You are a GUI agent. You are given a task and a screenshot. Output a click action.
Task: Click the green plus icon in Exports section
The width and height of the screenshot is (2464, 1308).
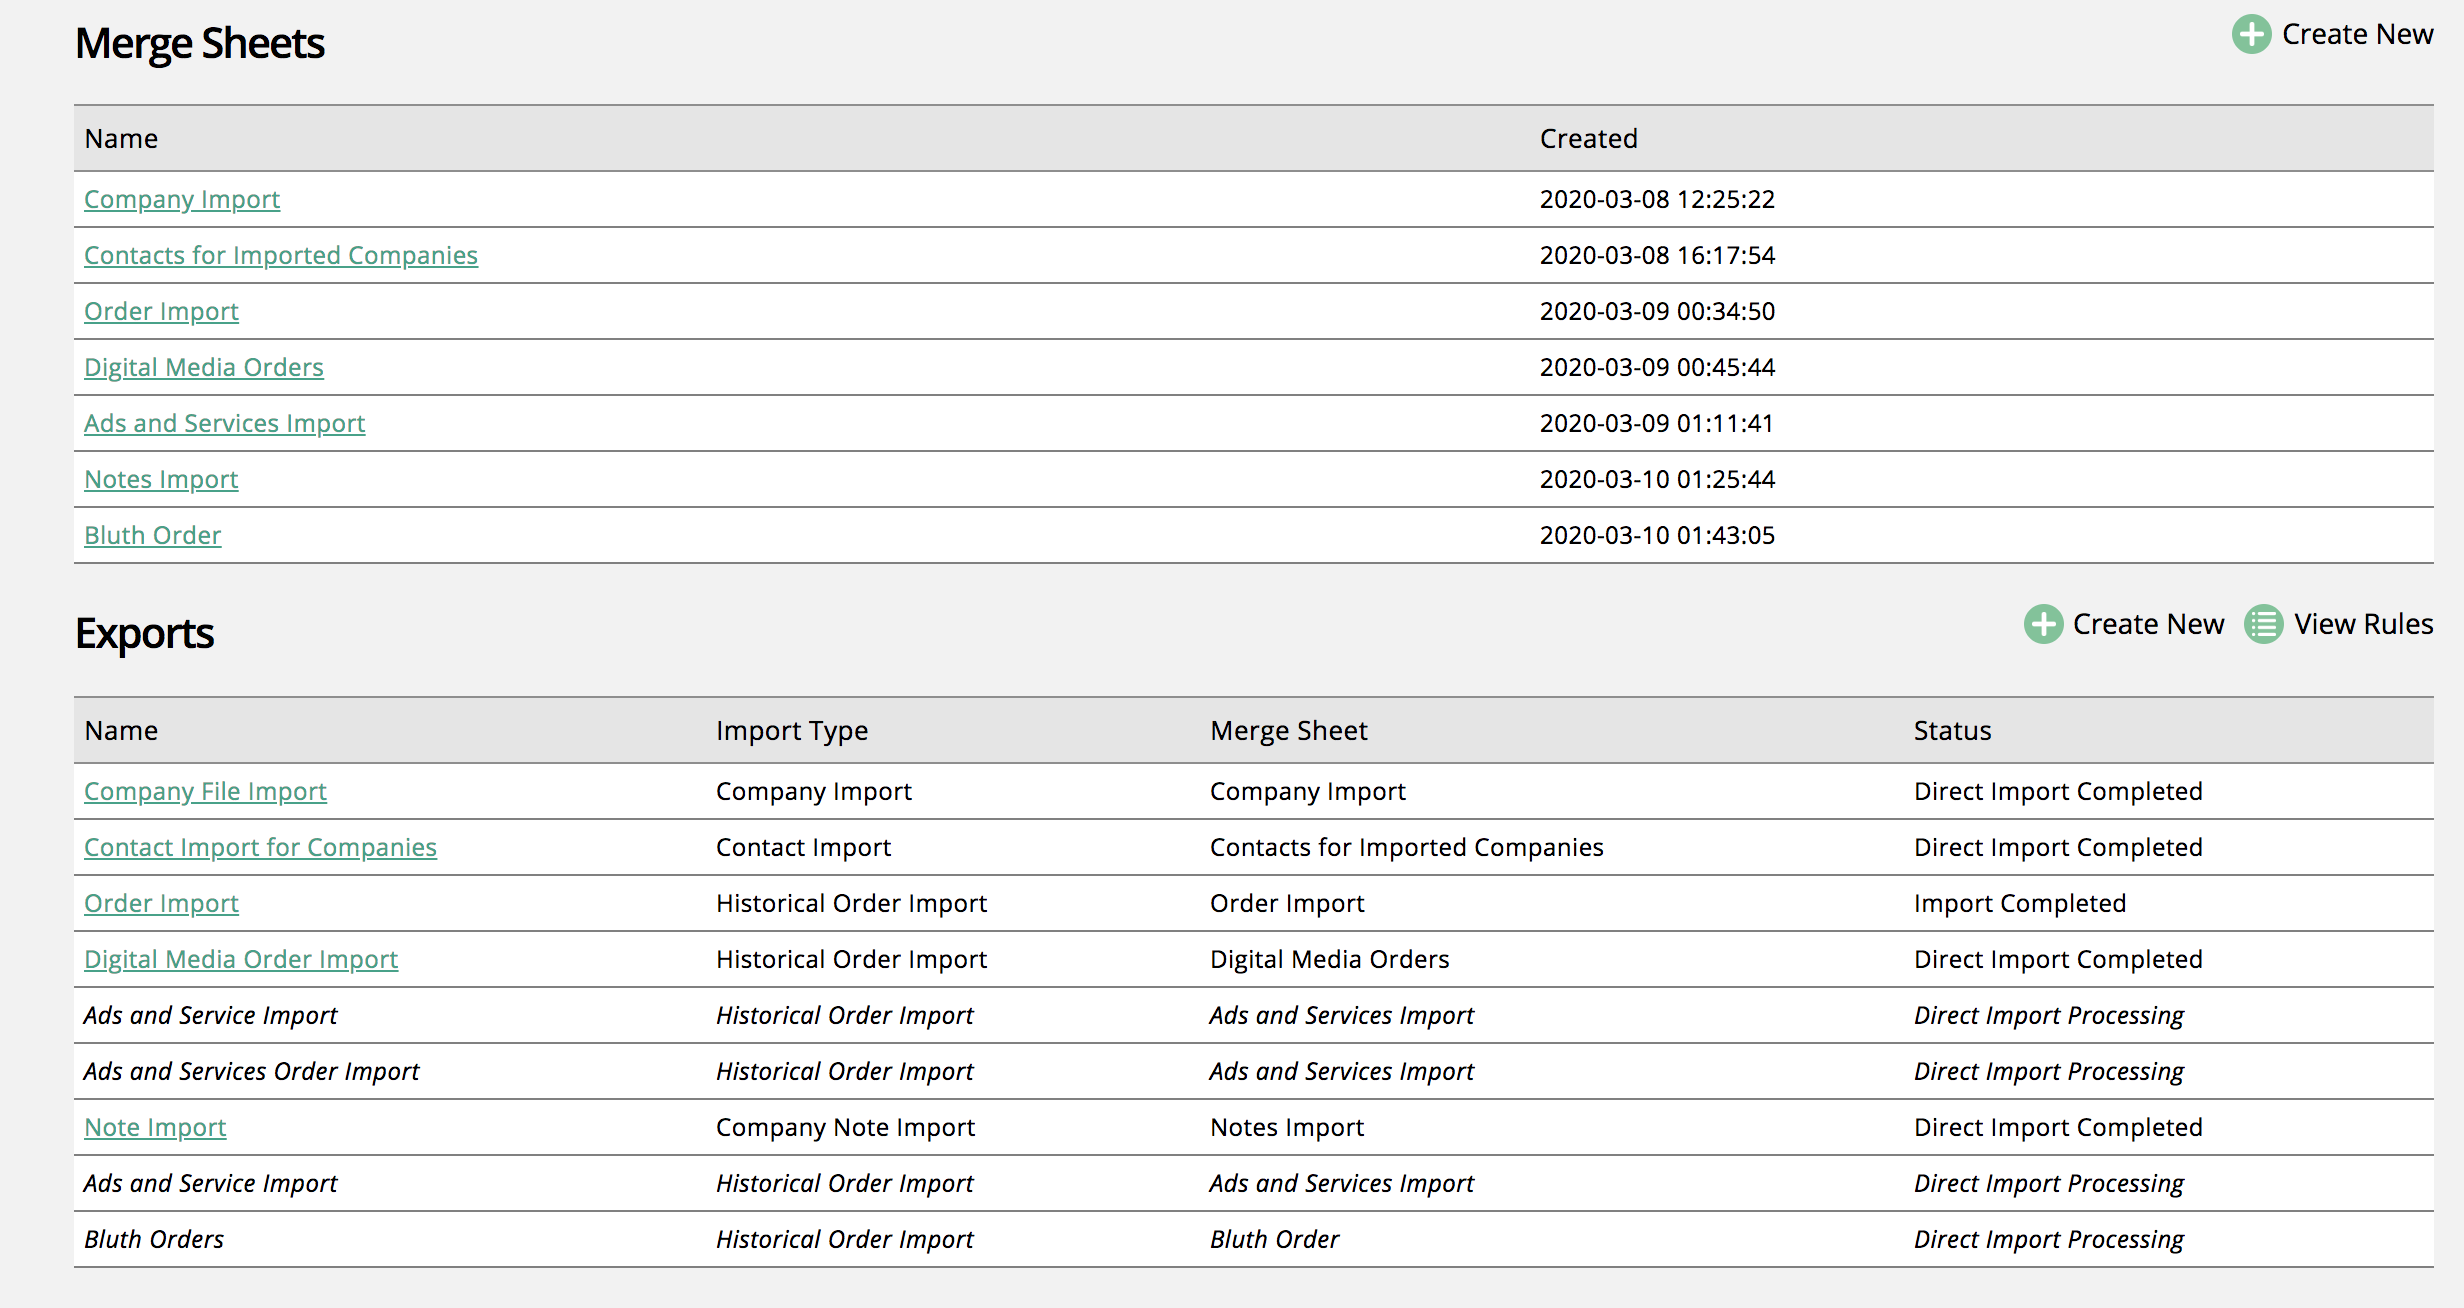[2043, 625]
